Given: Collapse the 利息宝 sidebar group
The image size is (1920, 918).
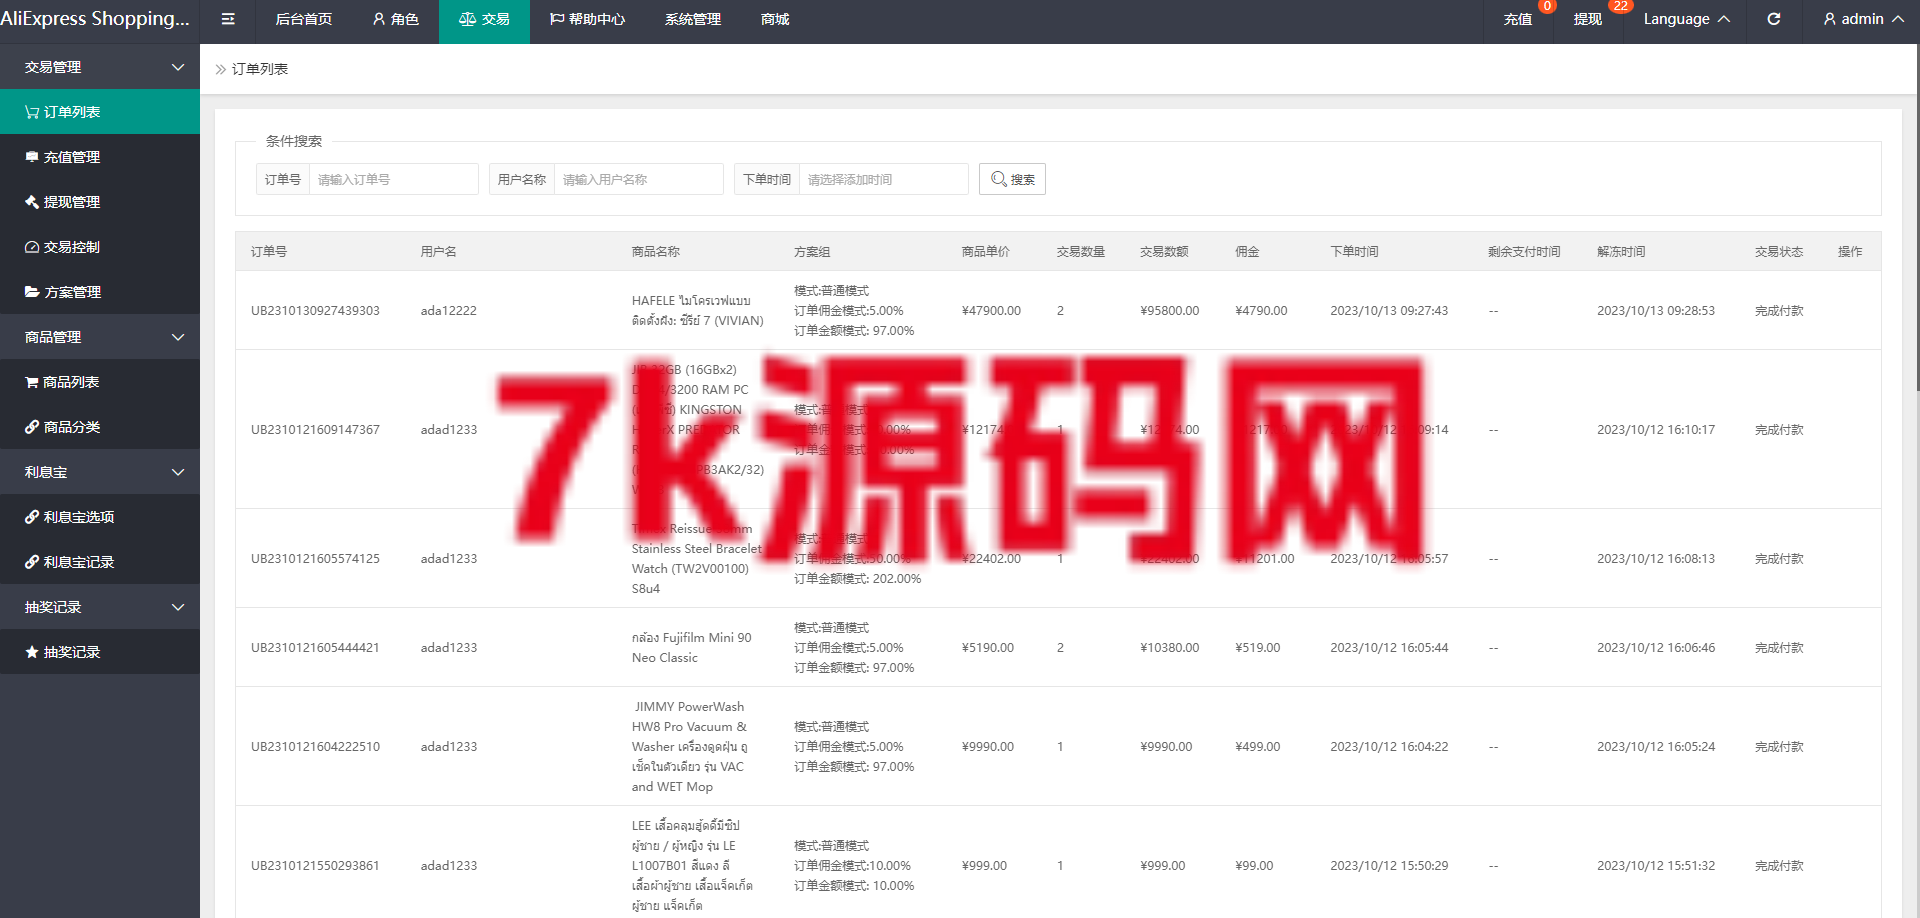Looking at the screenshot, I should (x=100, y=472).
